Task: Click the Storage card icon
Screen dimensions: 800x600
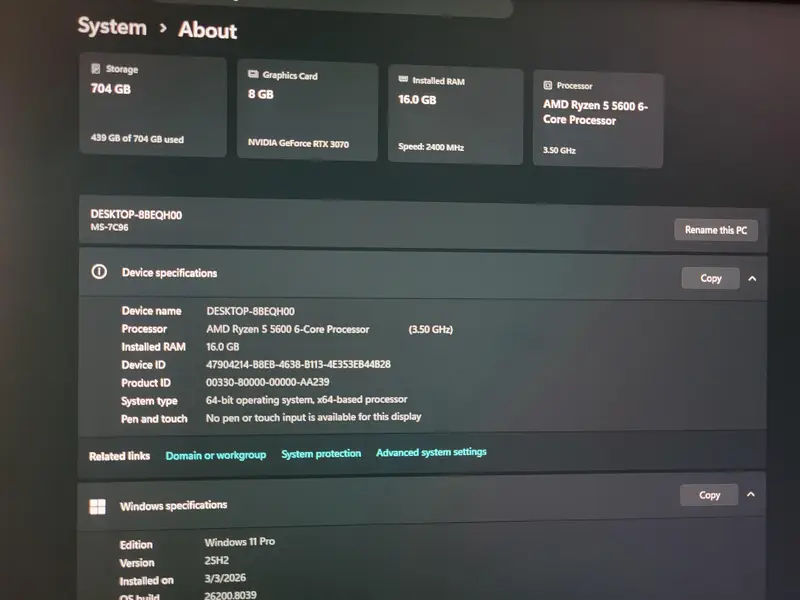Action: (x=95, y=68)
